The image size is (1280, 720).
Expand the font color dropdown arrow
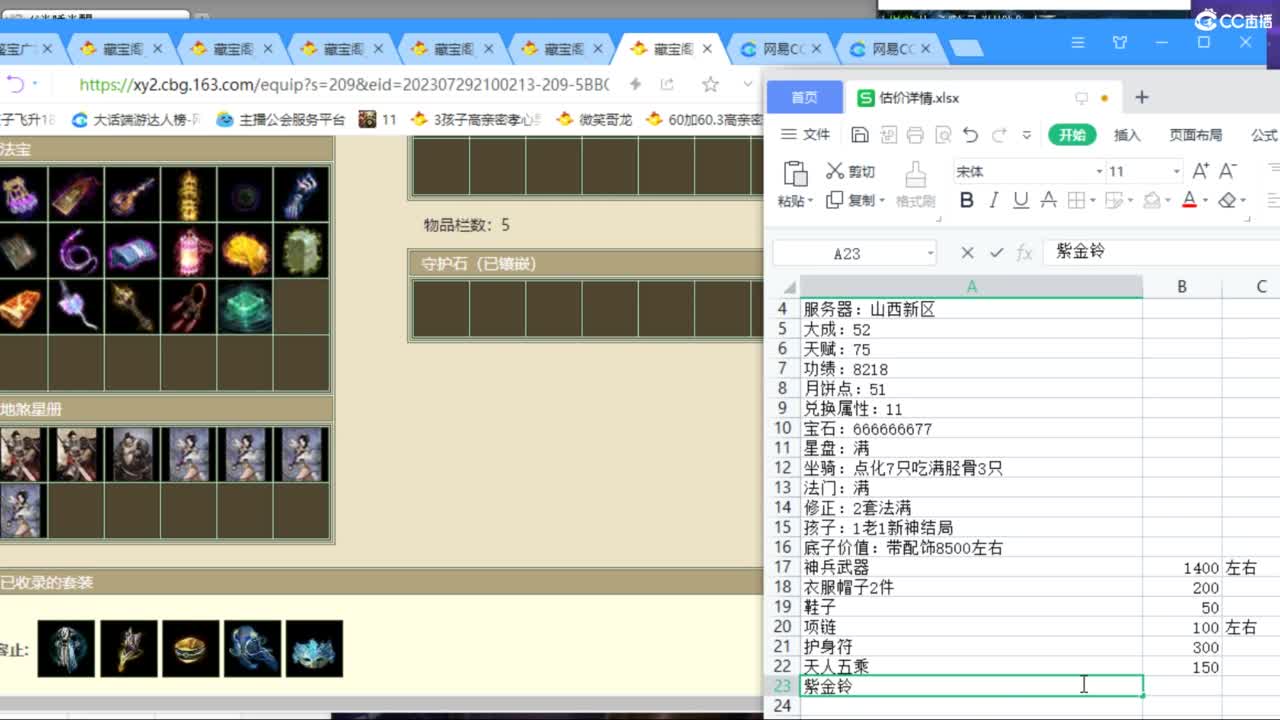click(x=1206, y=201)
